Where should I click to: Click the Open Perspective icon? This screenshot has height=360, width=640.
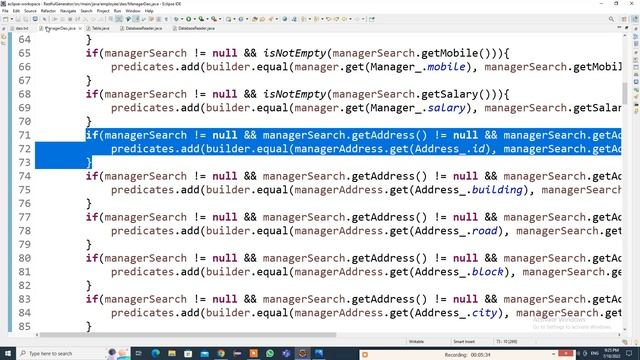(624, 19)
